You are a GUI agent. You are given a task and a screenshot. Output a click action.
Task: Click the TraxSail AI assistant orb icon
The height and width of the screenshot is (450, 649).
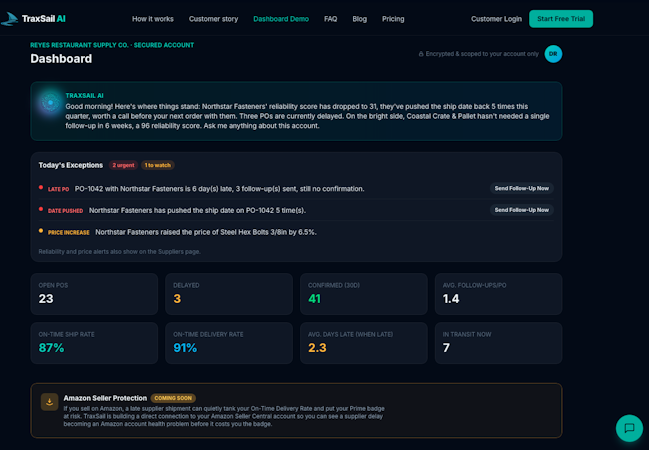click(x=50, y=102)
